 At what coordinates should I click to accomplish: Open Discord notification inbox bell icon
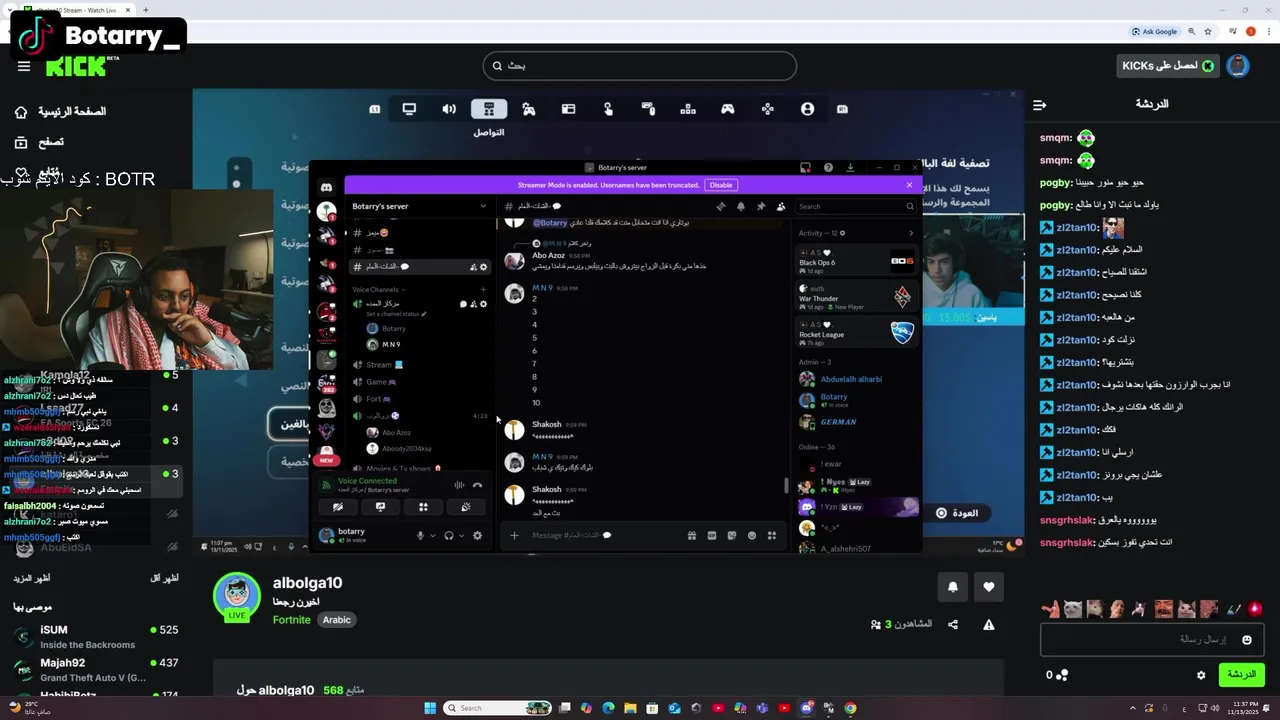coord(741,206)
